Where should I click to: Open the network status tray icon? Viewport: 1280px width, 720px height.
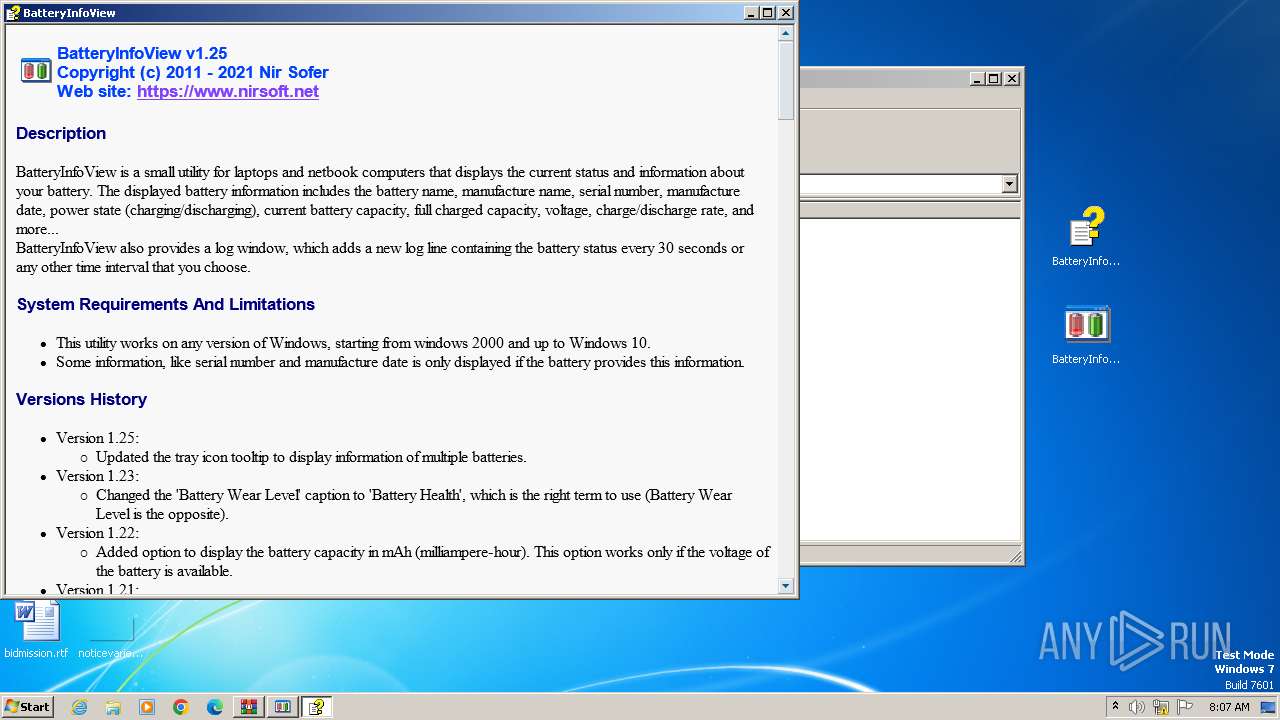1161,707
